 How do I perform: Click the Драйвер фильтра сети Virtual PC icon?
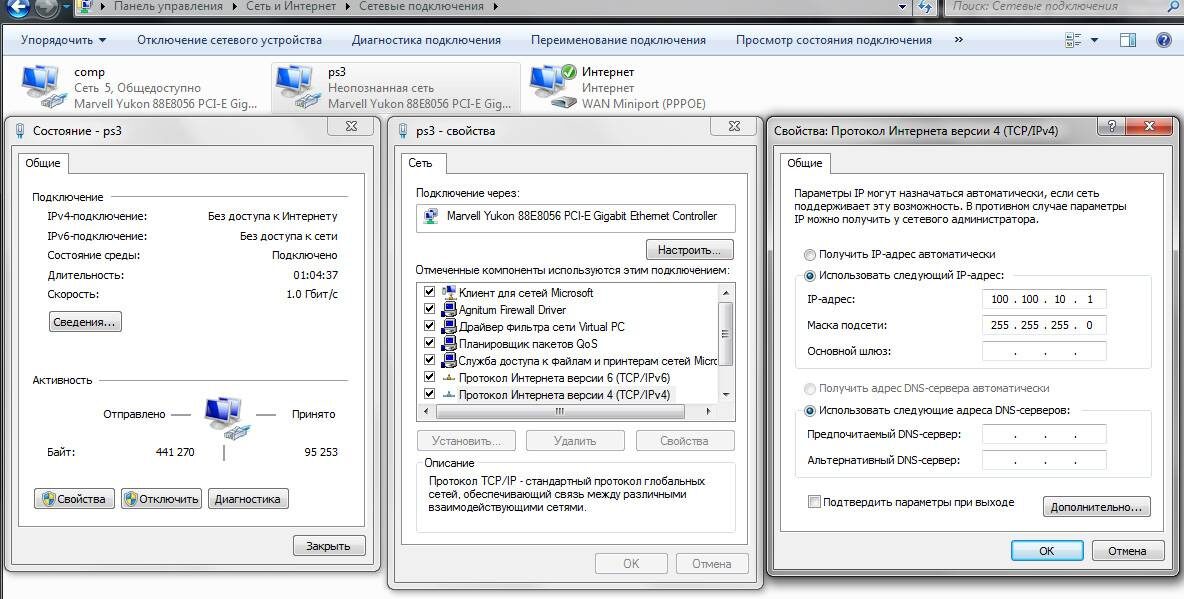click(449, 327)
